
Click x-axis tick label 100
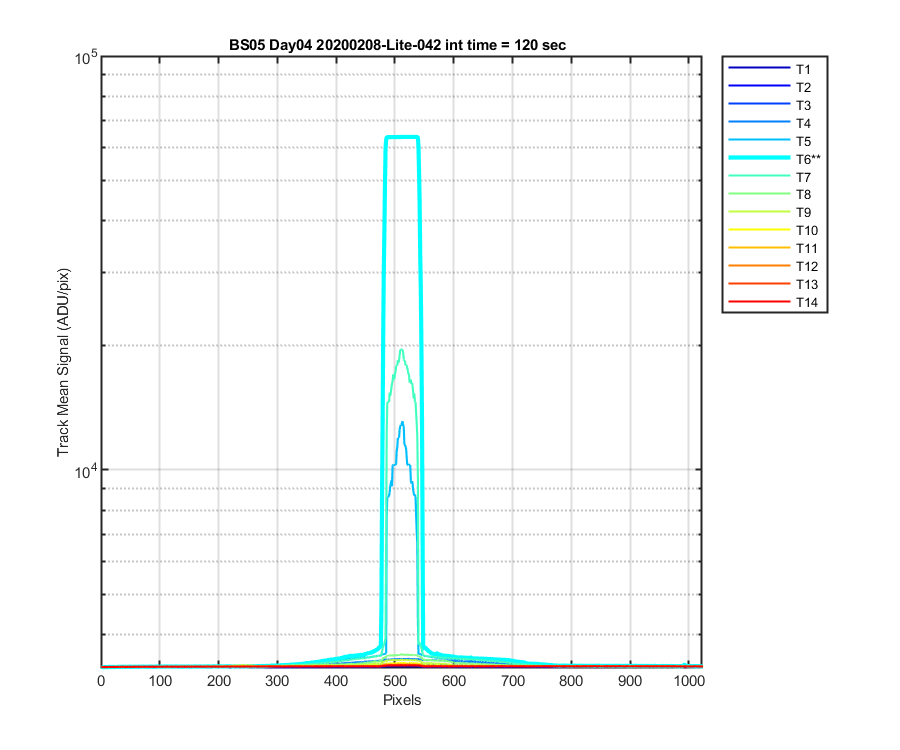pyautogui.click(x=160, y=681)
